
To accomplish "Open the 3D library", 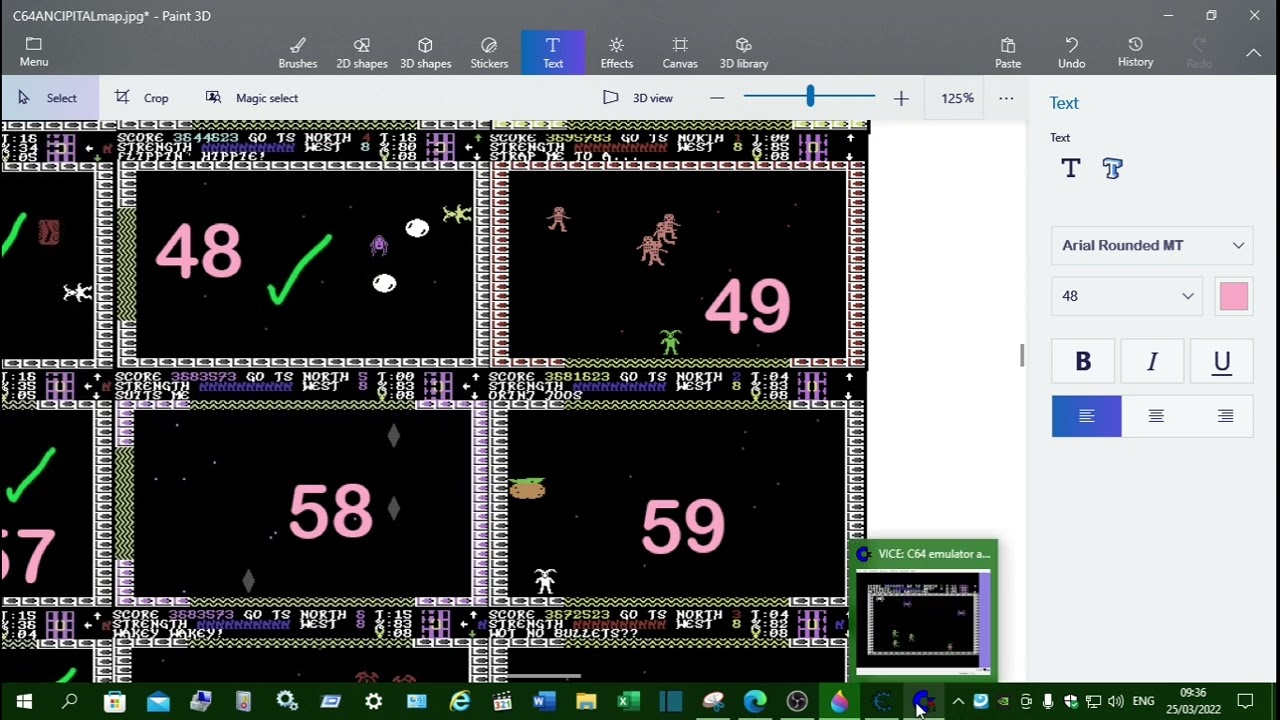I will click(x=744, y=53).
